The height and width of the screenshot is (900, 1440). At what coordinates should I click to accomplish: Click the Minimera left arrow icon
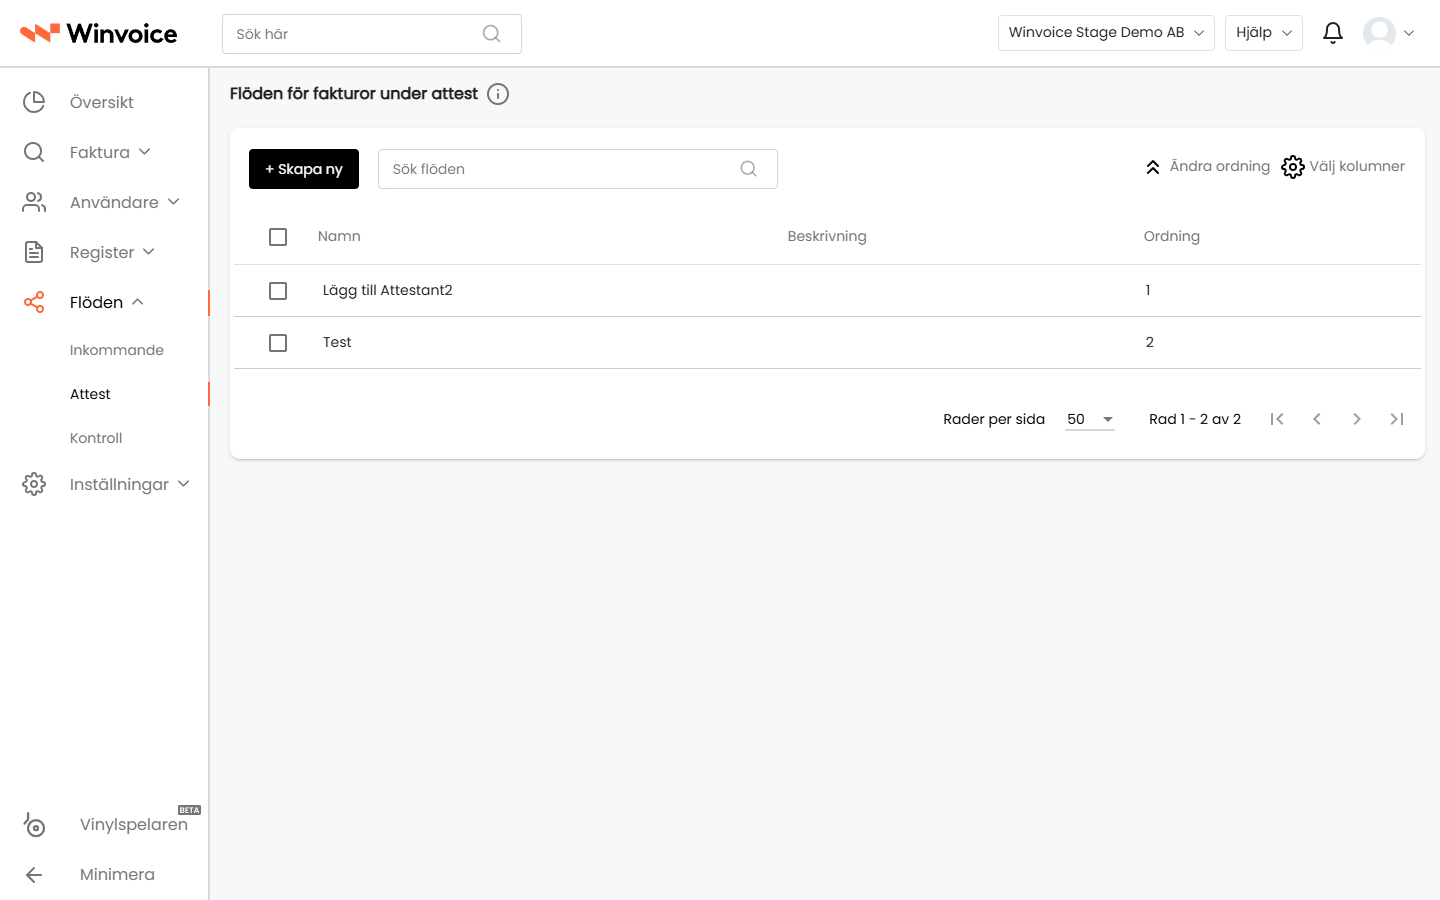click(x=34, y=875)
